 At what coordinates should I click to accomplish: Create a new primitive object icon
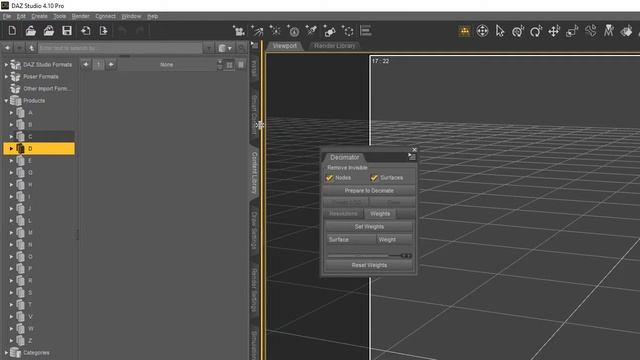click(x=329, y=31)
